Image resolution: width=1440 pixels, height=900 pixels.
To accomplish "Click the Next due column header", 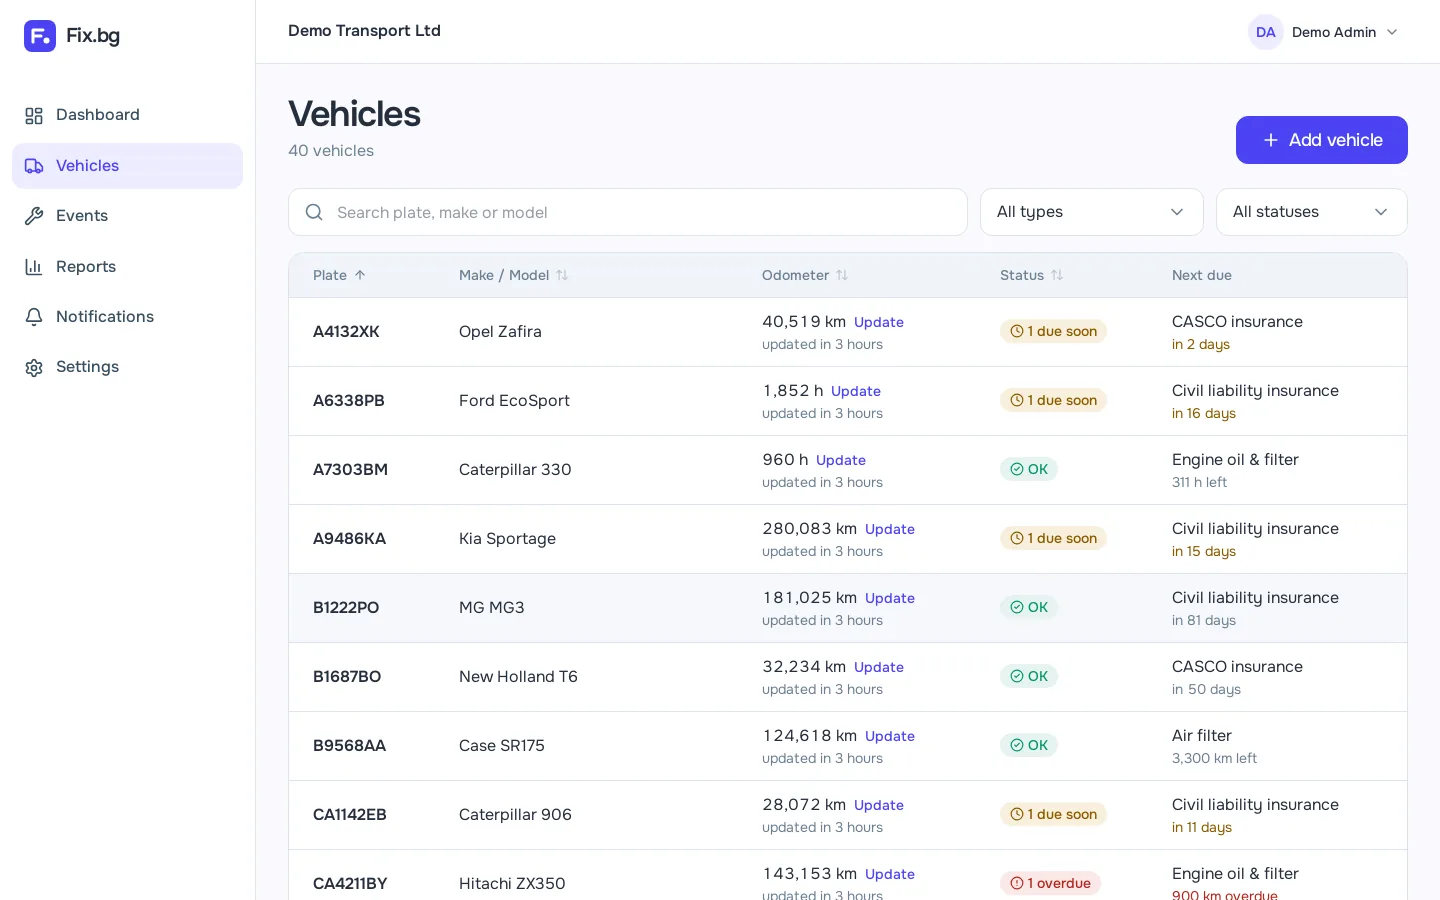I will 1202,275.
